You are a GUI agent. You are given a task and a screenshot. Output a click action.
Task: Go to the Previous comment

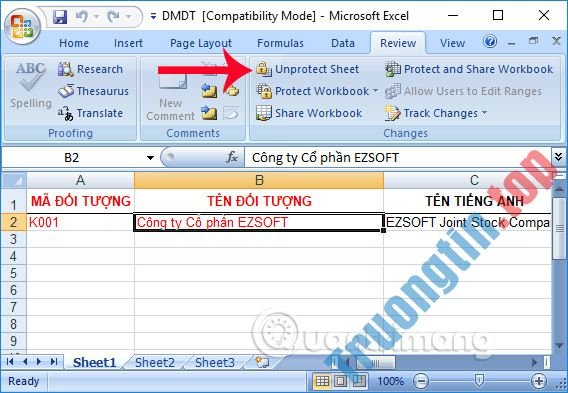pos(209,91)
